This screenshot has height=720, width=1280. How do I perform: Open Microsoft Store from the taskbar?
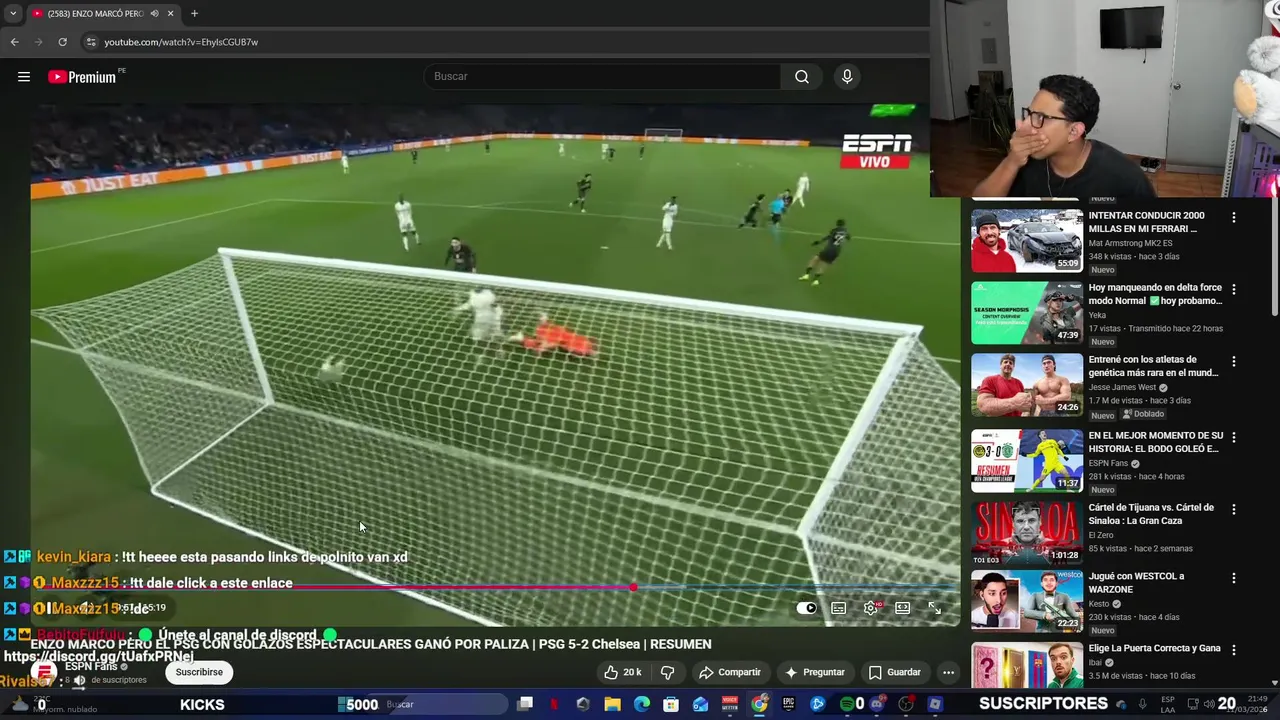[x=671, y=704]
